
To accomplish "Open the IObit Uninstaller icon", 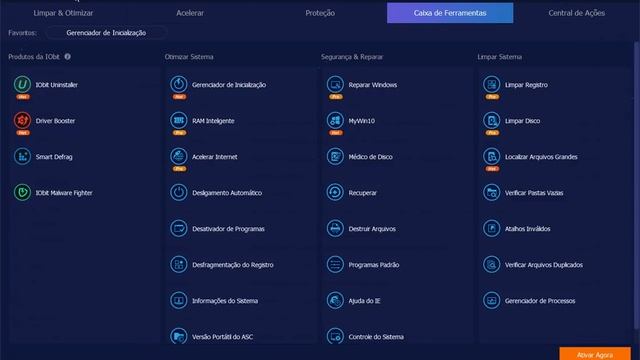I will (x=22, y=84).
